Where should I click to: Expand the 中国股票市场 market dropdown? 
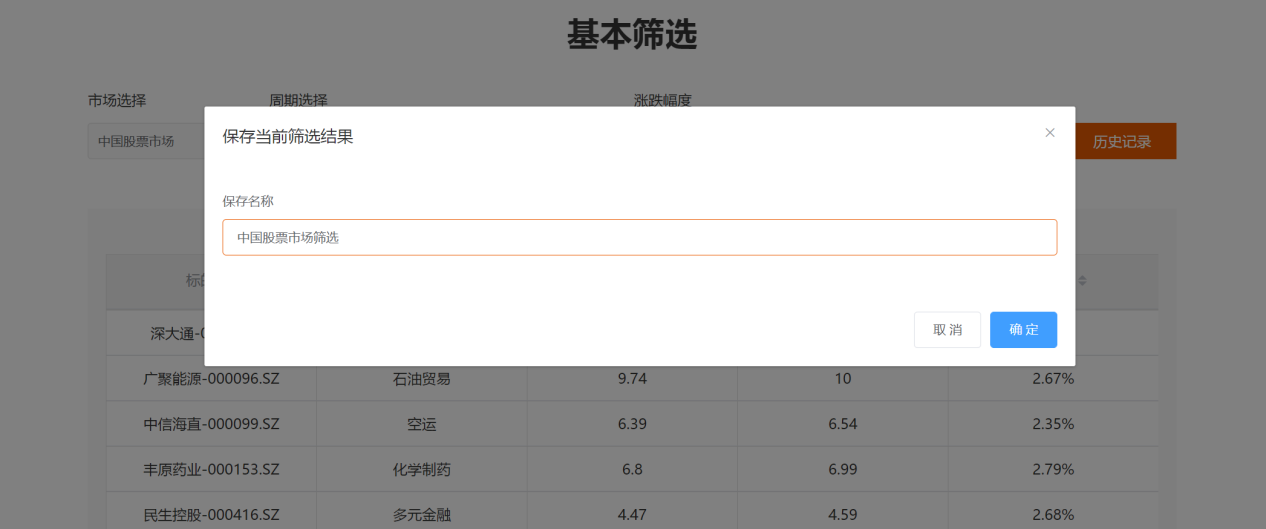tap(145, 142)
